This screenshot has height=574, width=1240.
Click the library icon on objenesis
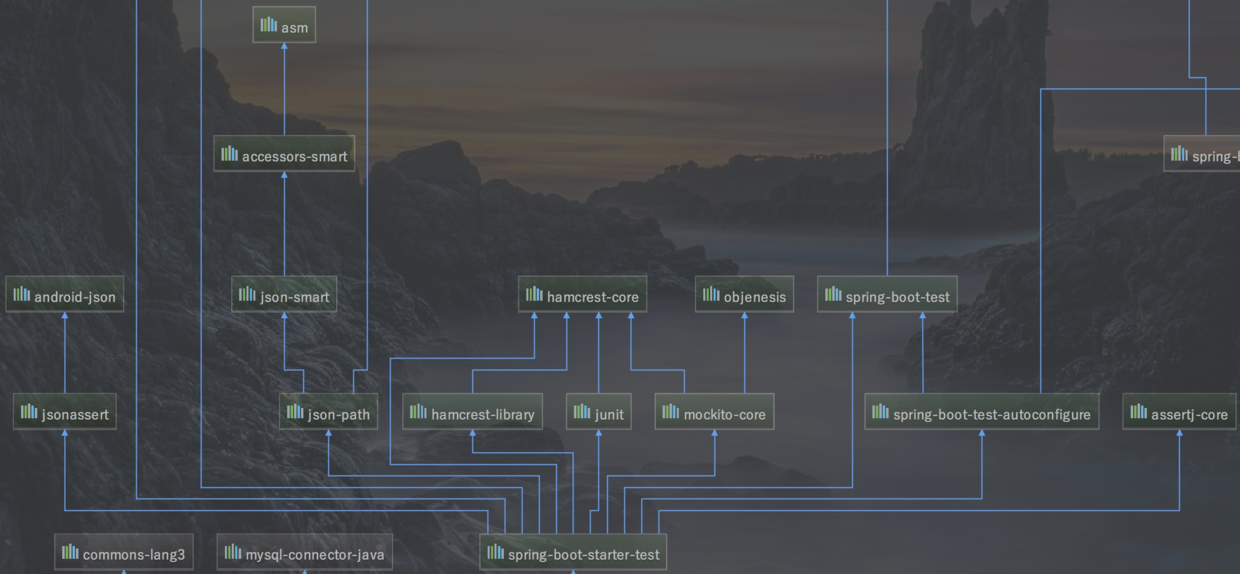tap(712, 294)
